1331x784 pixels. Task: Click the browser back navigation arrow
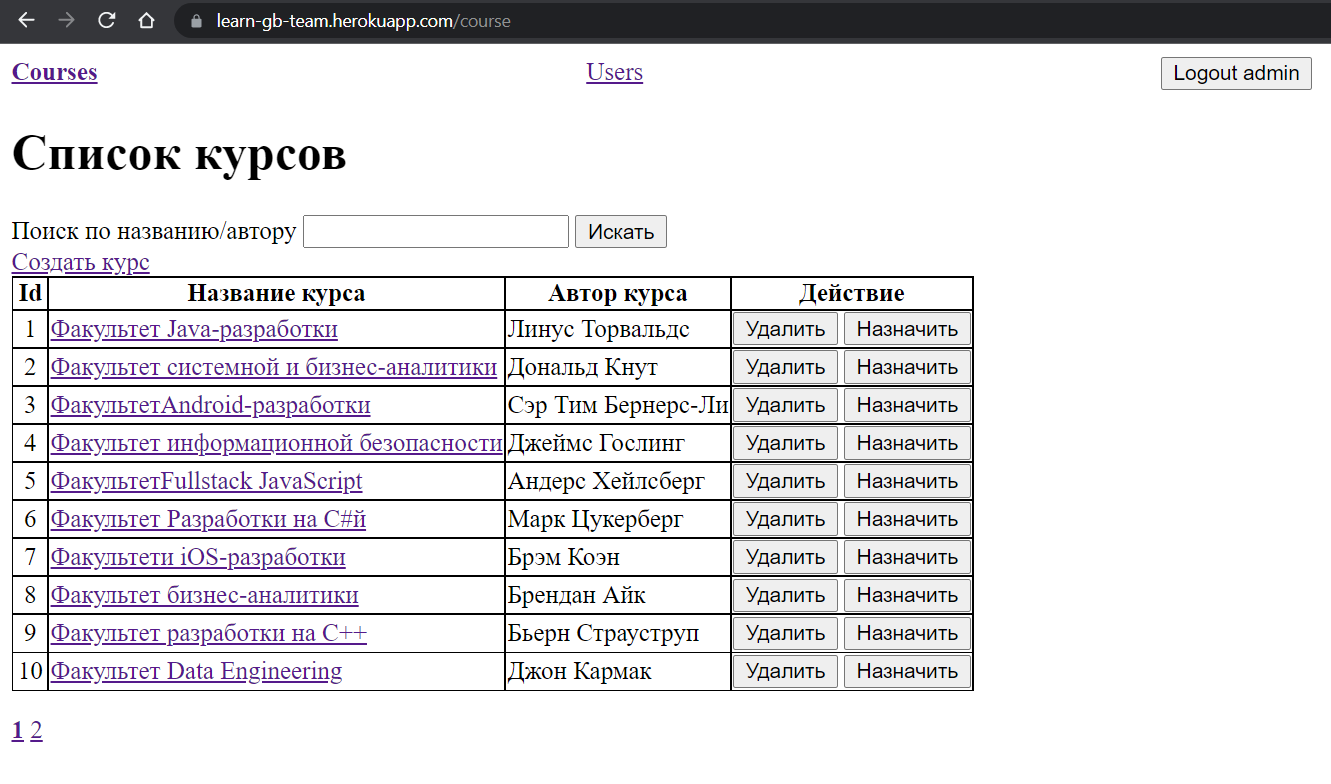(x=25, y=20)
